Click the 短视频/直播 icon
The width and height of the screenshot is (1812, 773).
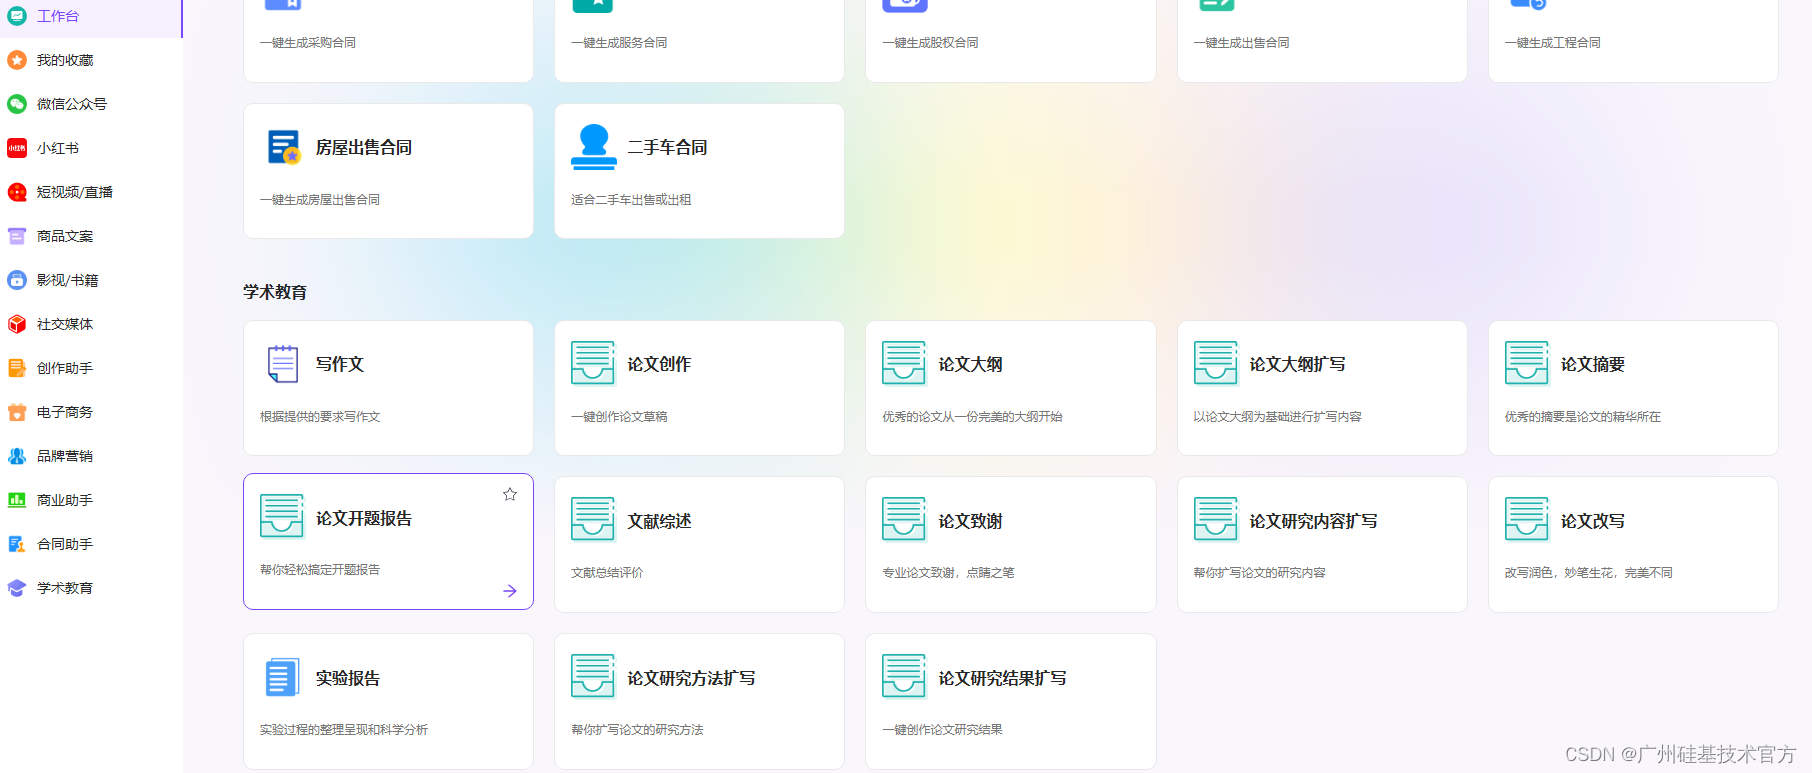pos(17,192)
